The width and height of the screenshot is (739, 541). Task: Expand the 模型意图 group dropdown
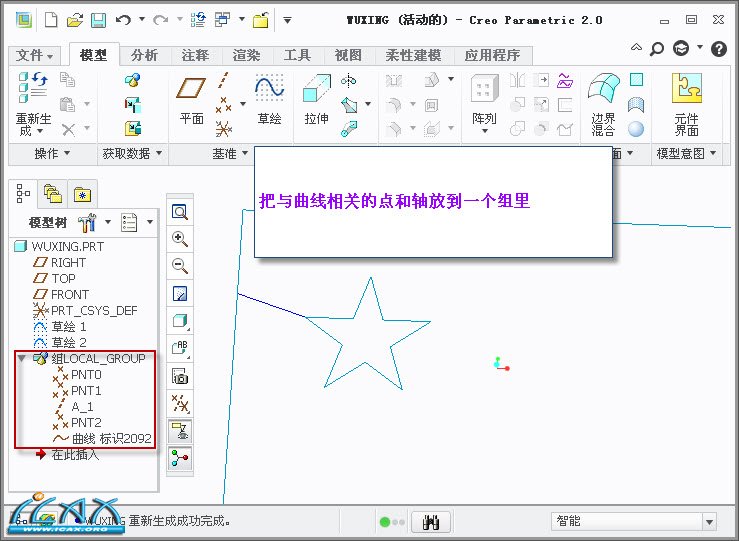tap(686, 153)
